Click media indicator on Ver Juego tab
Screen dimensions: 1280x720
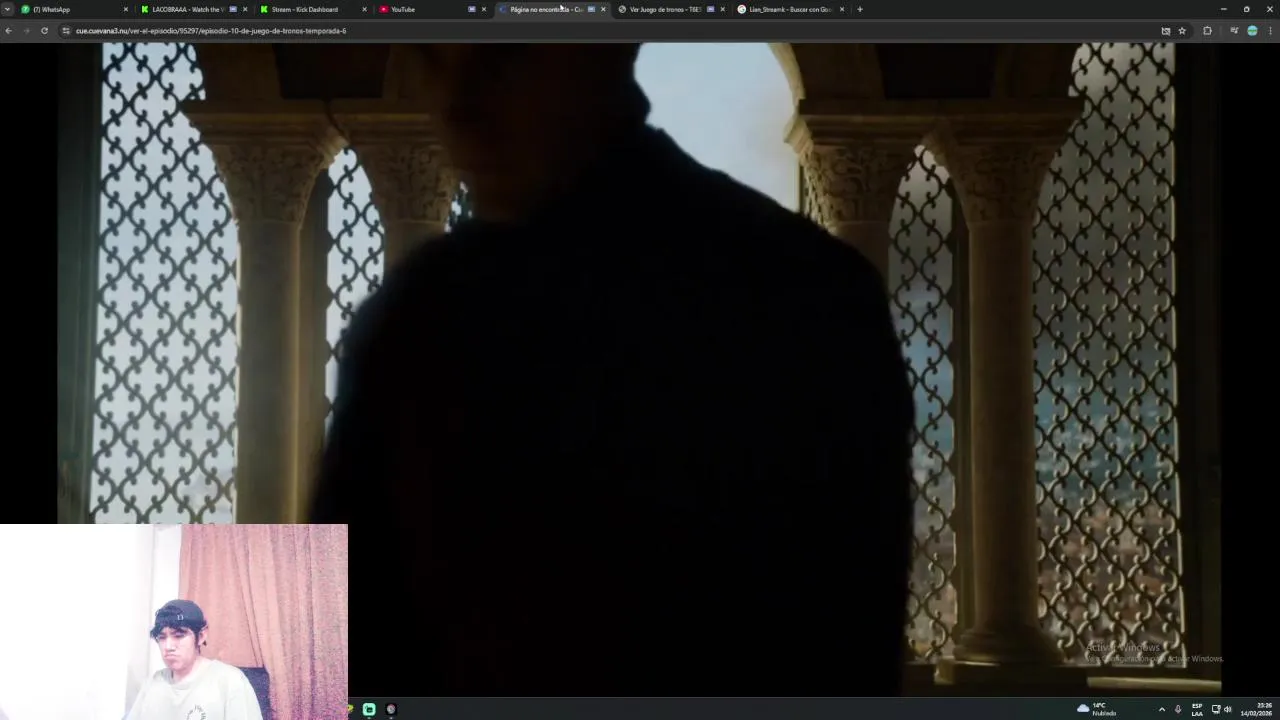pos(710,9)
